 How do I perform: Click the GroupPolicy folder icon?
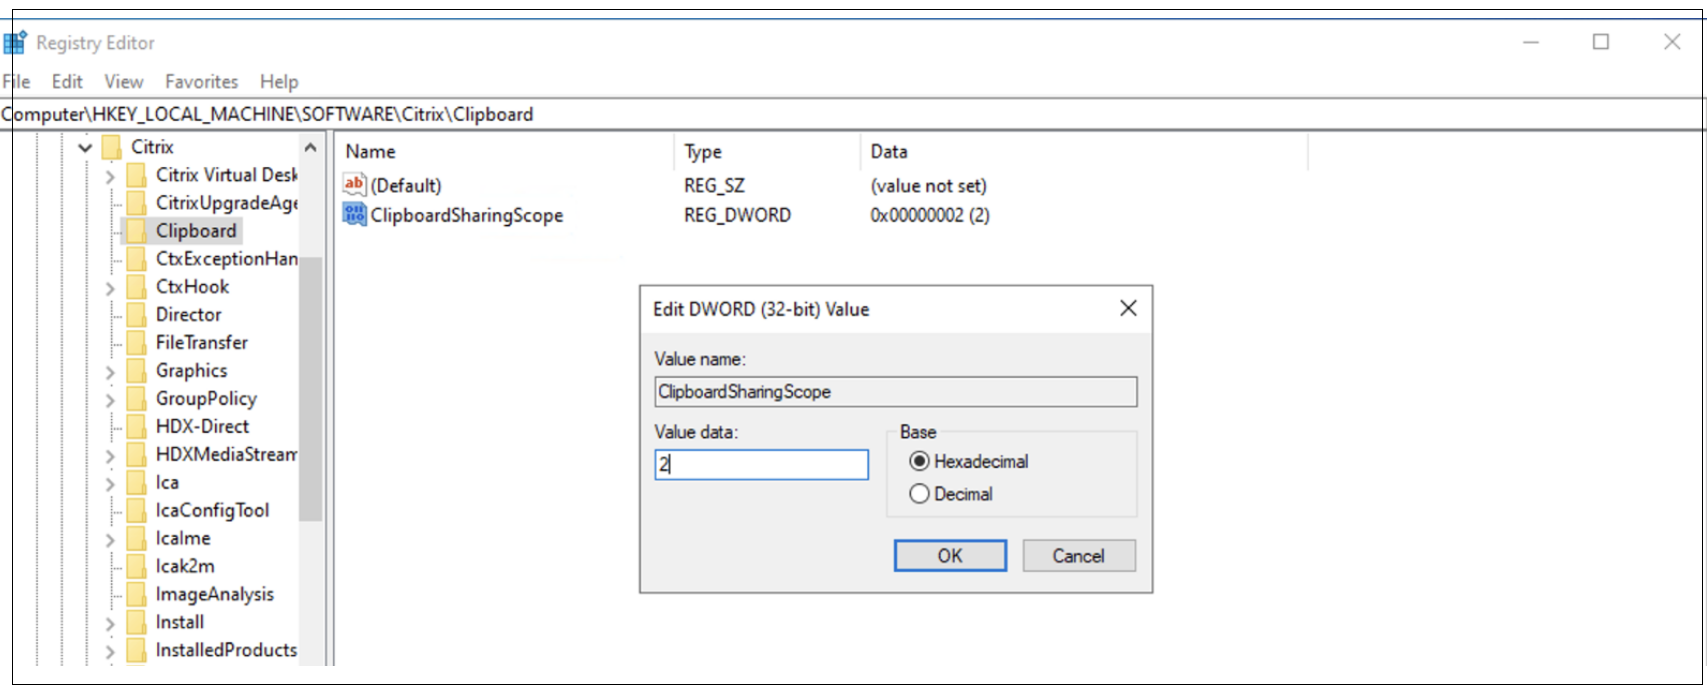pyautogui.click(x=137, y=399)
